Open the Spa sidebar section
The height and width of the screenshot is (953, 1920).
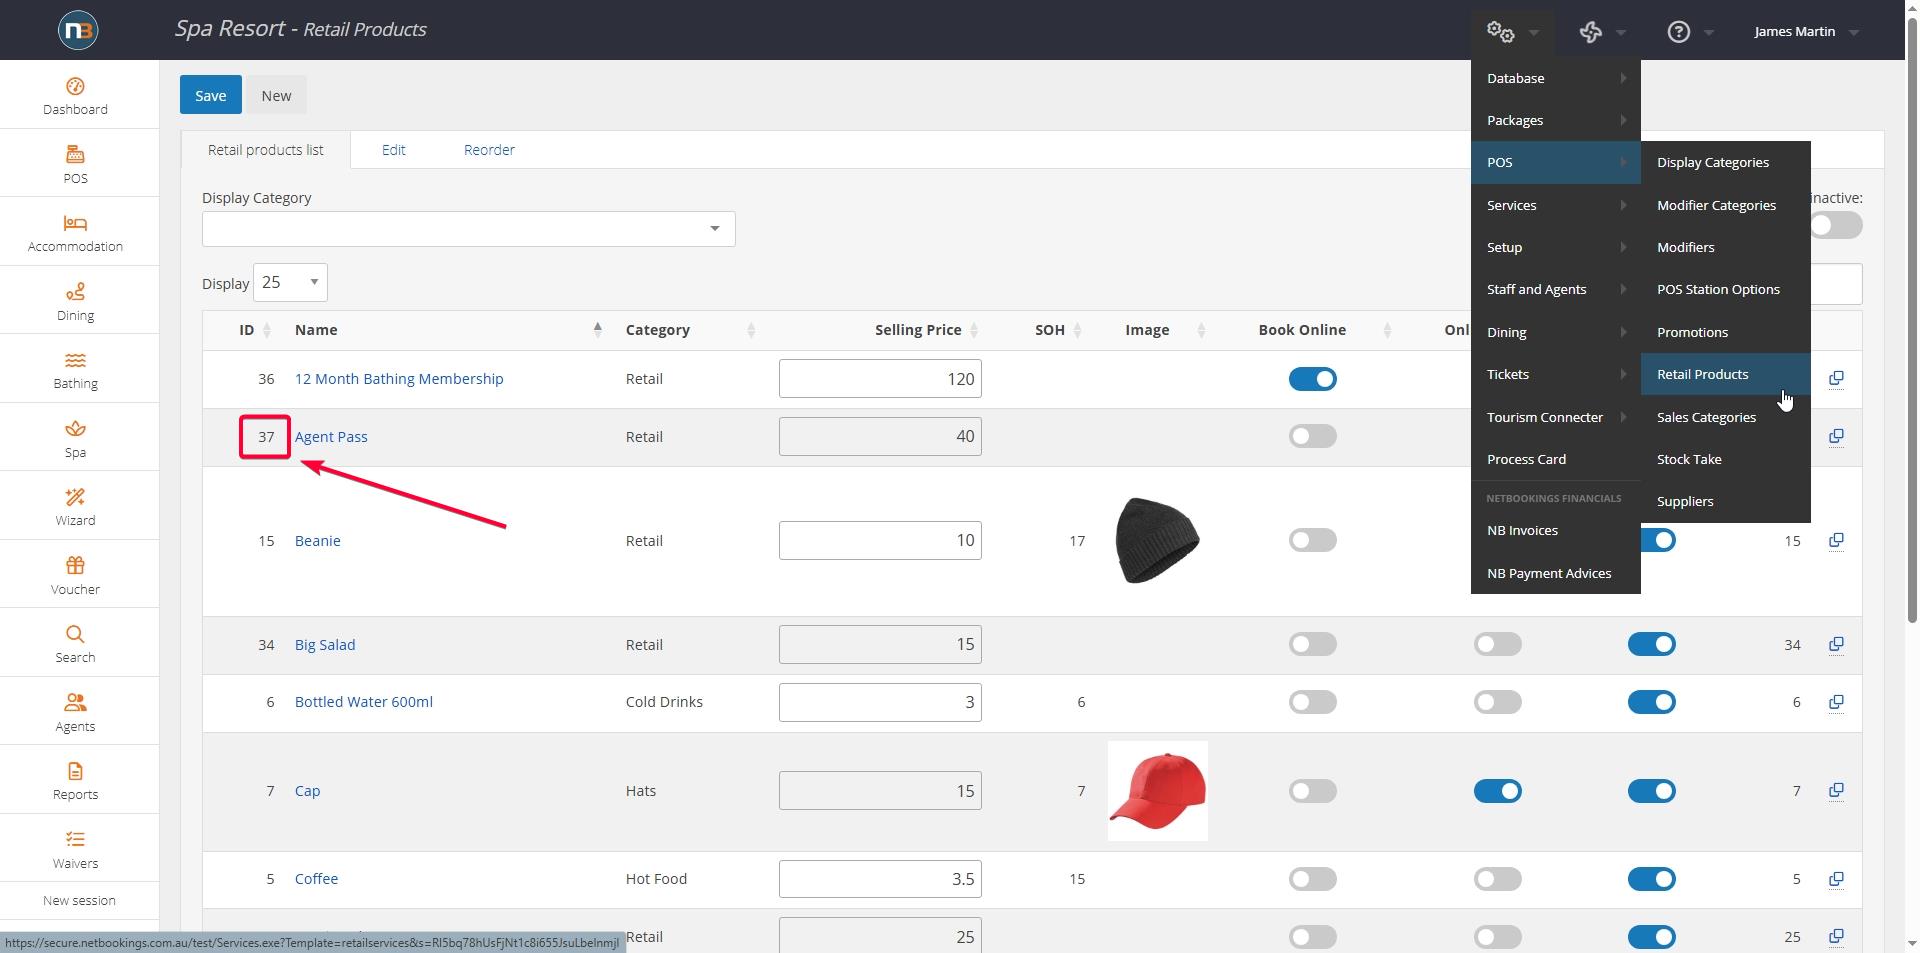click(75, 439)
